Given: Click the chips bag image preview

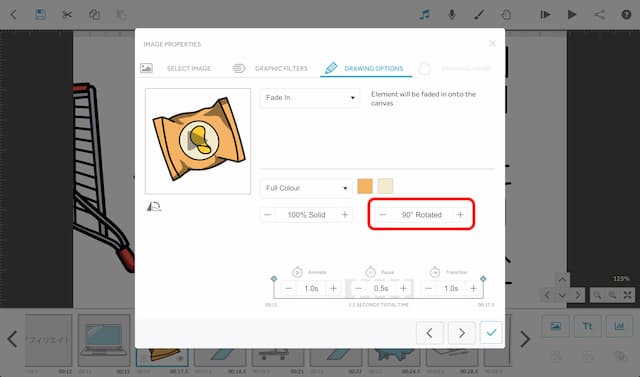Looking at the screenshot, I should [198, 141].
